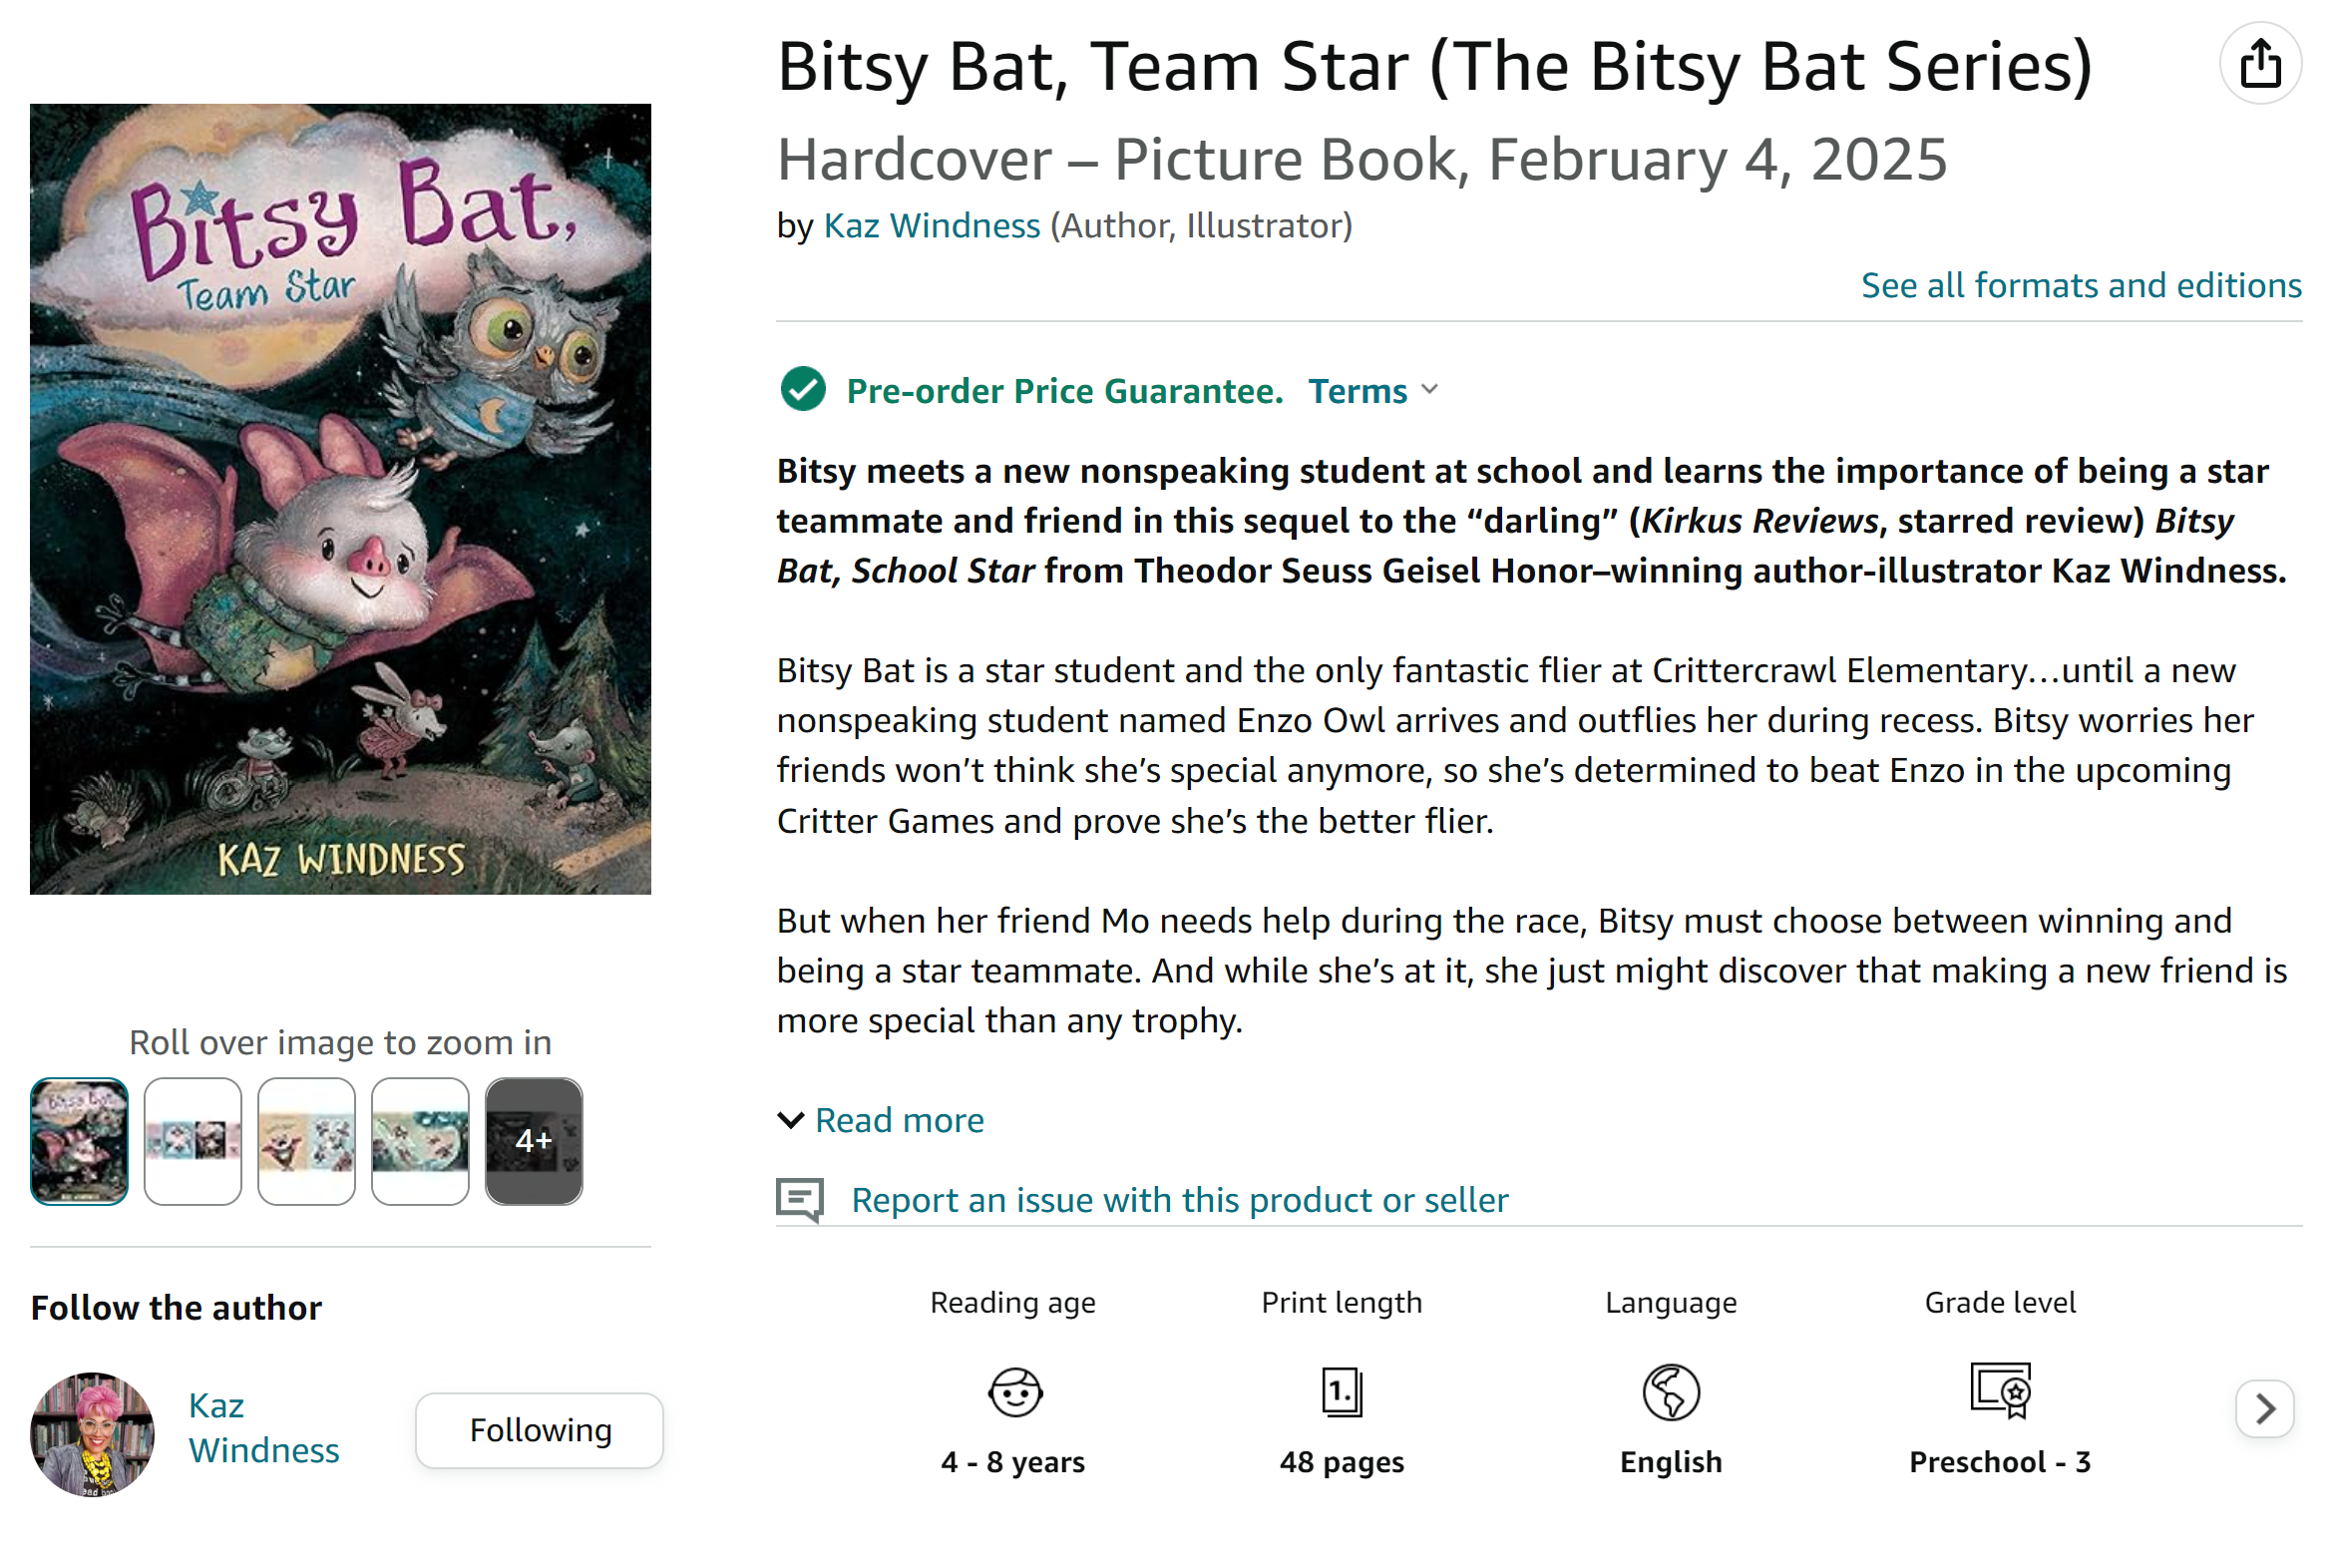The width and height of the screenshot is (2336, 1568).
Task: Click the main Bitsy Bat cover image
Action: 340,499
